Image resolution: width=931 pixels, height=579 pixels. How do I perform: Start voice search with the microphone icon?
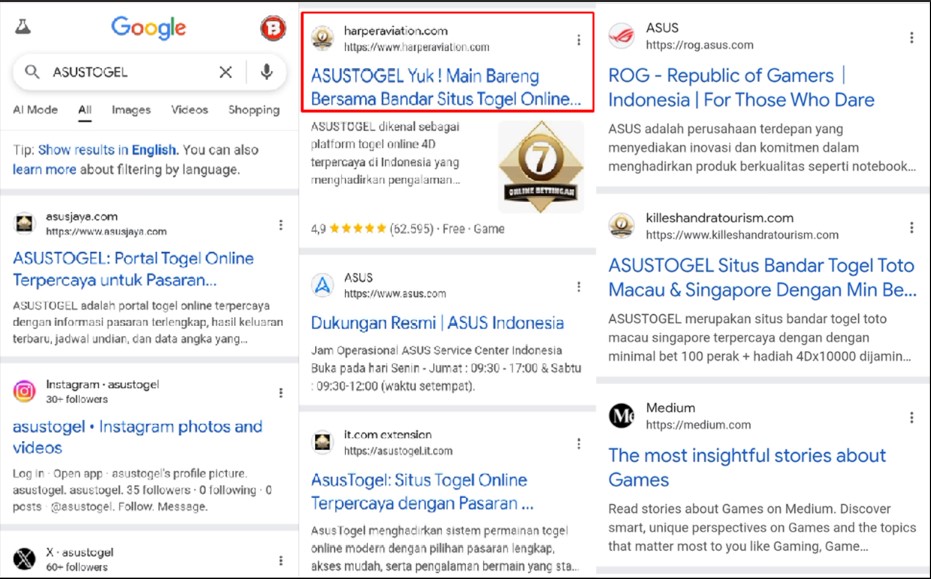(x=266, y=72)
